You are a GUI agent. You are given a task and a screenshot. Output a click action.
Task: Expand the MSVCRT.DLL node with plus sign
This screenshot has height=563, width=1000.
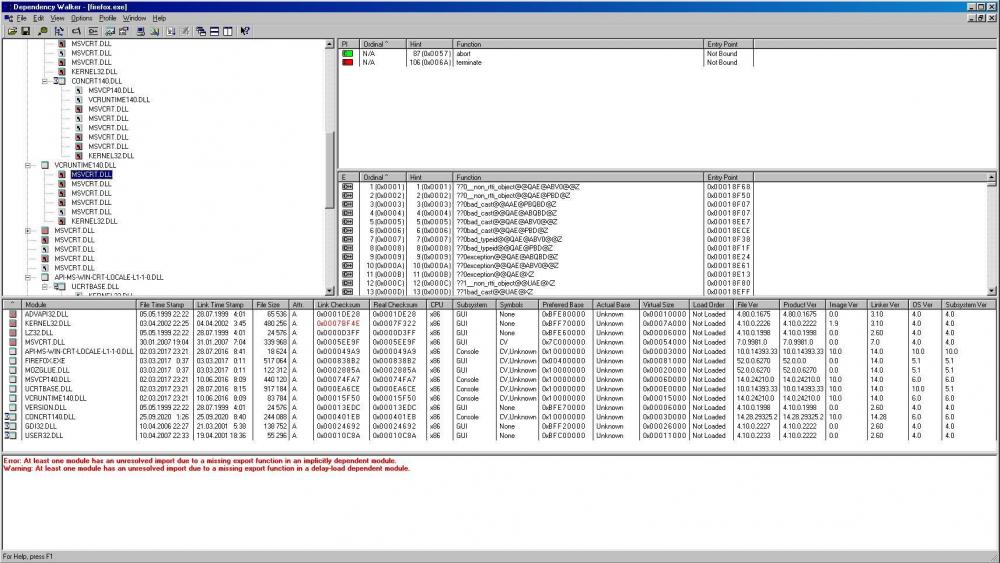click(28, 231)
